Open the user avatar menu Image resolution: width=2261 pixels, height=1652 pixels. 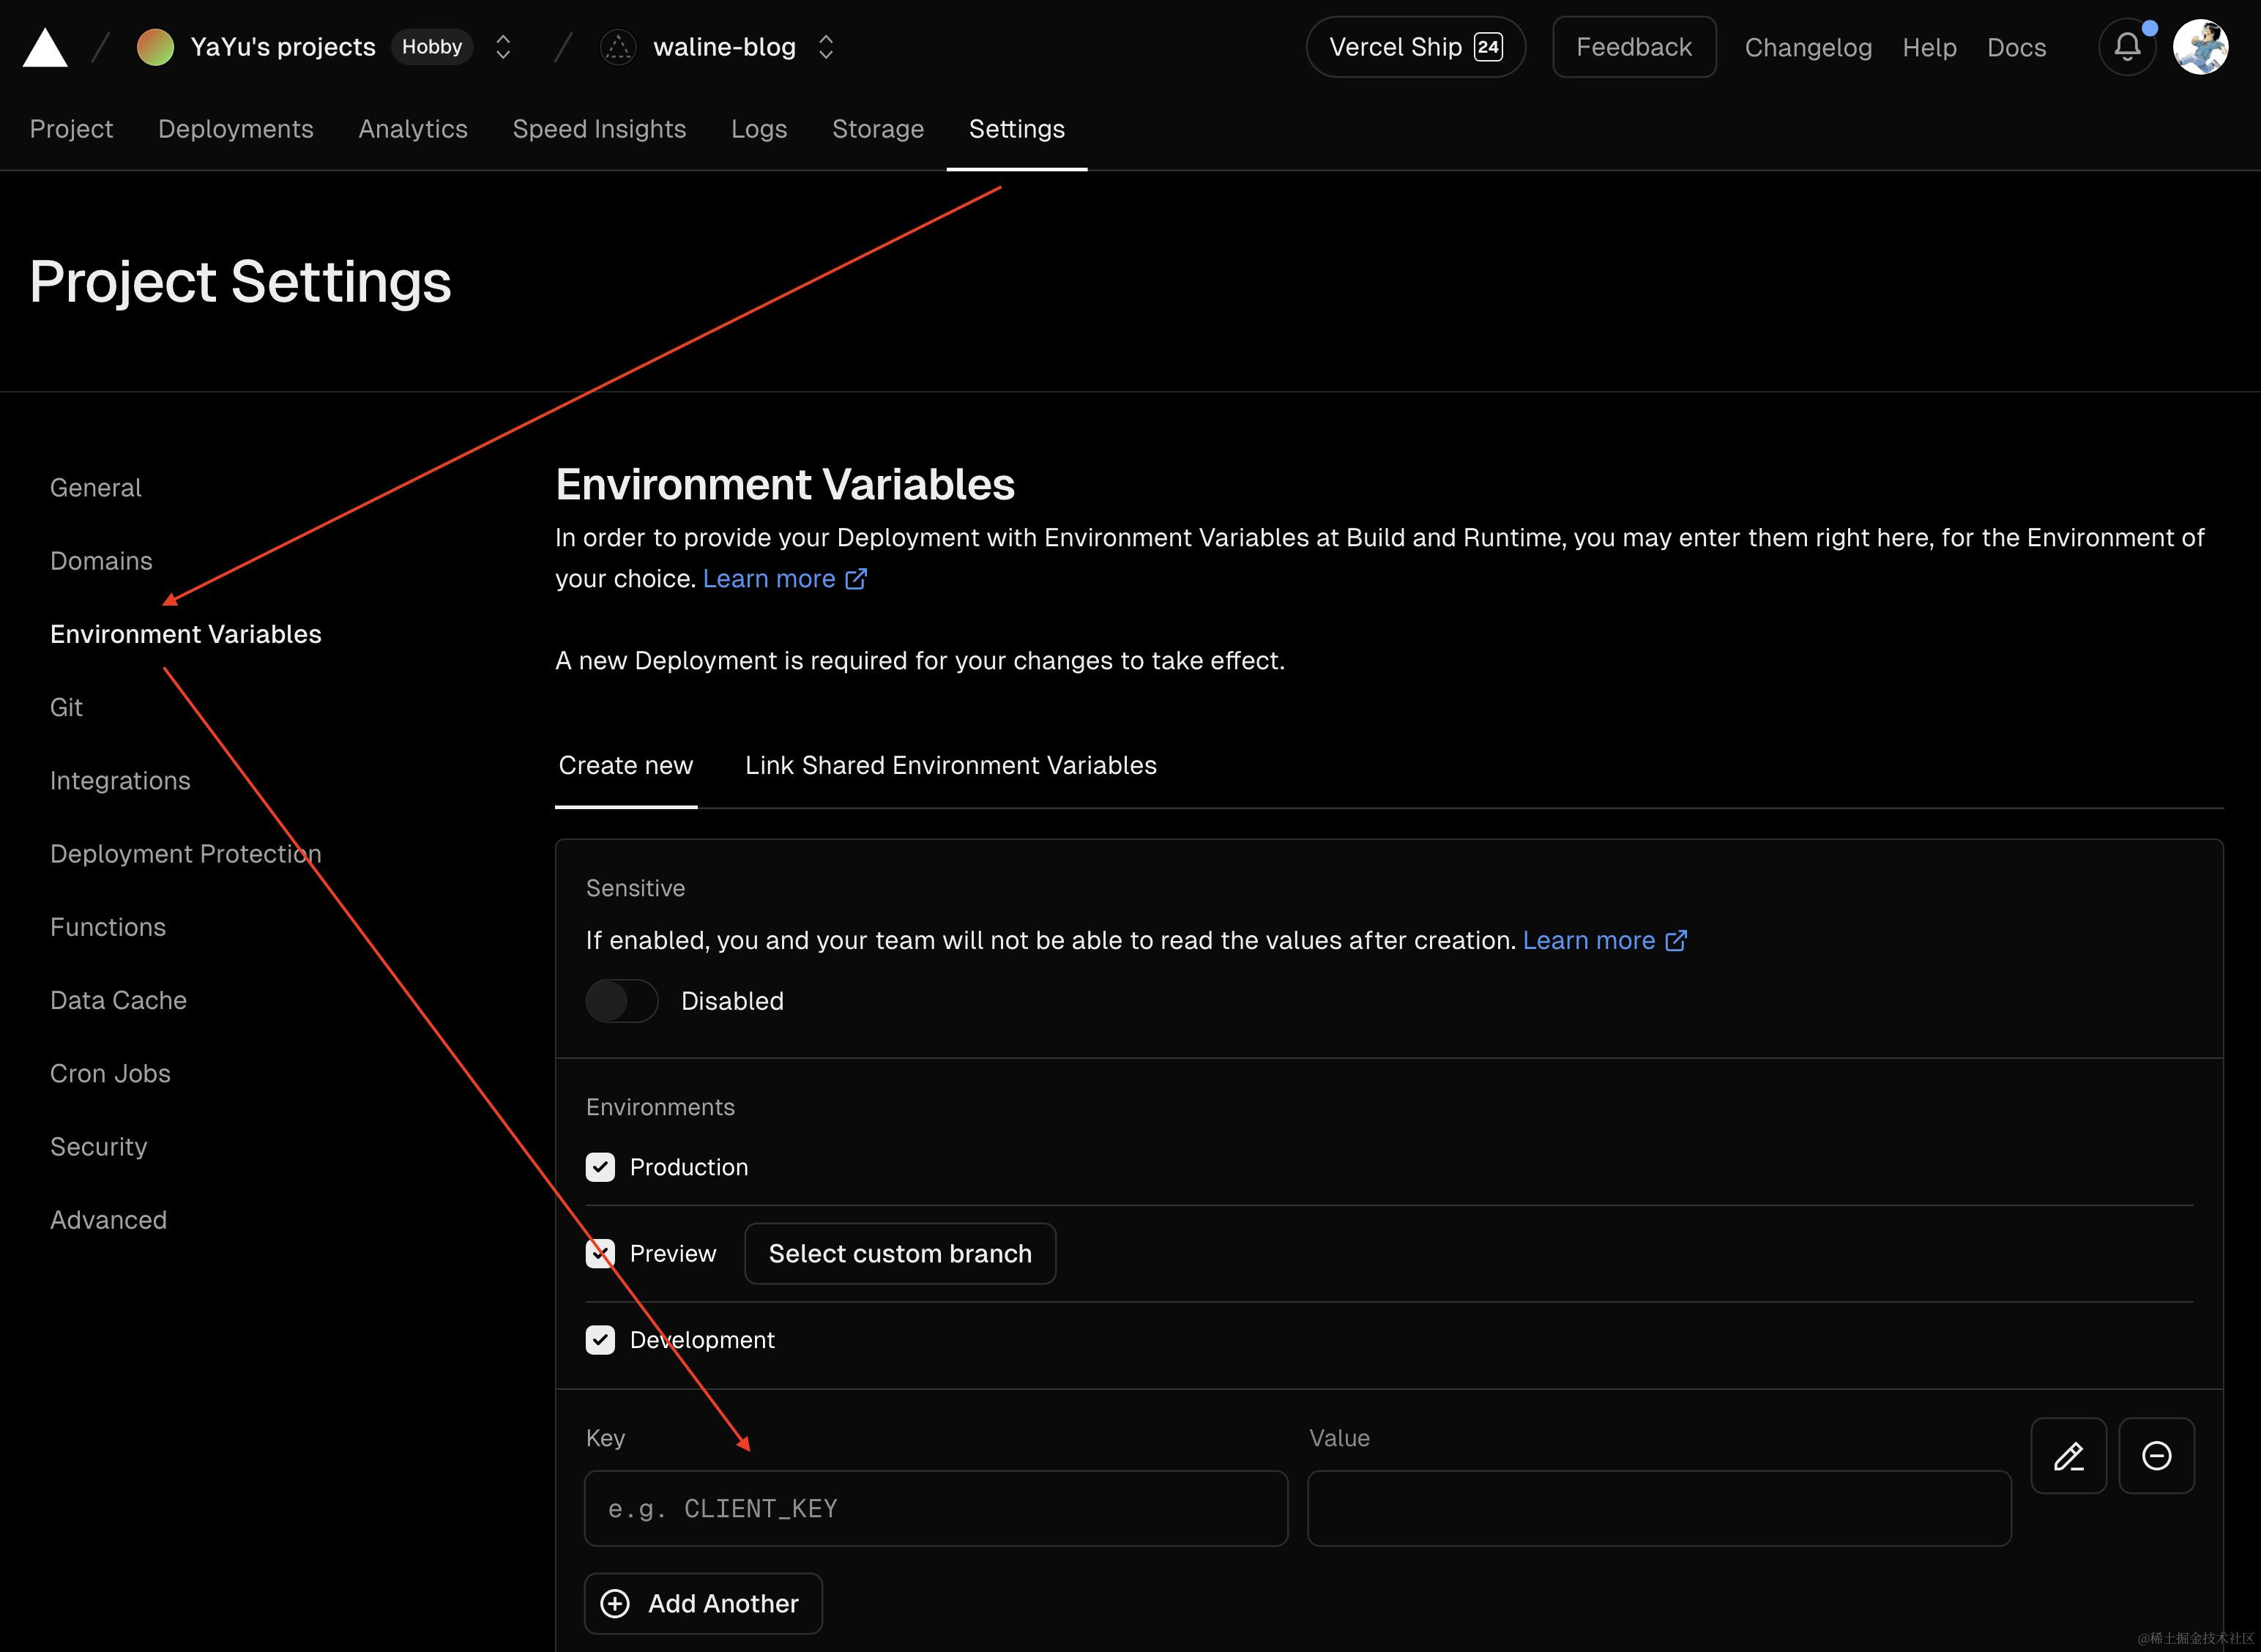[x=2200, y=47]
